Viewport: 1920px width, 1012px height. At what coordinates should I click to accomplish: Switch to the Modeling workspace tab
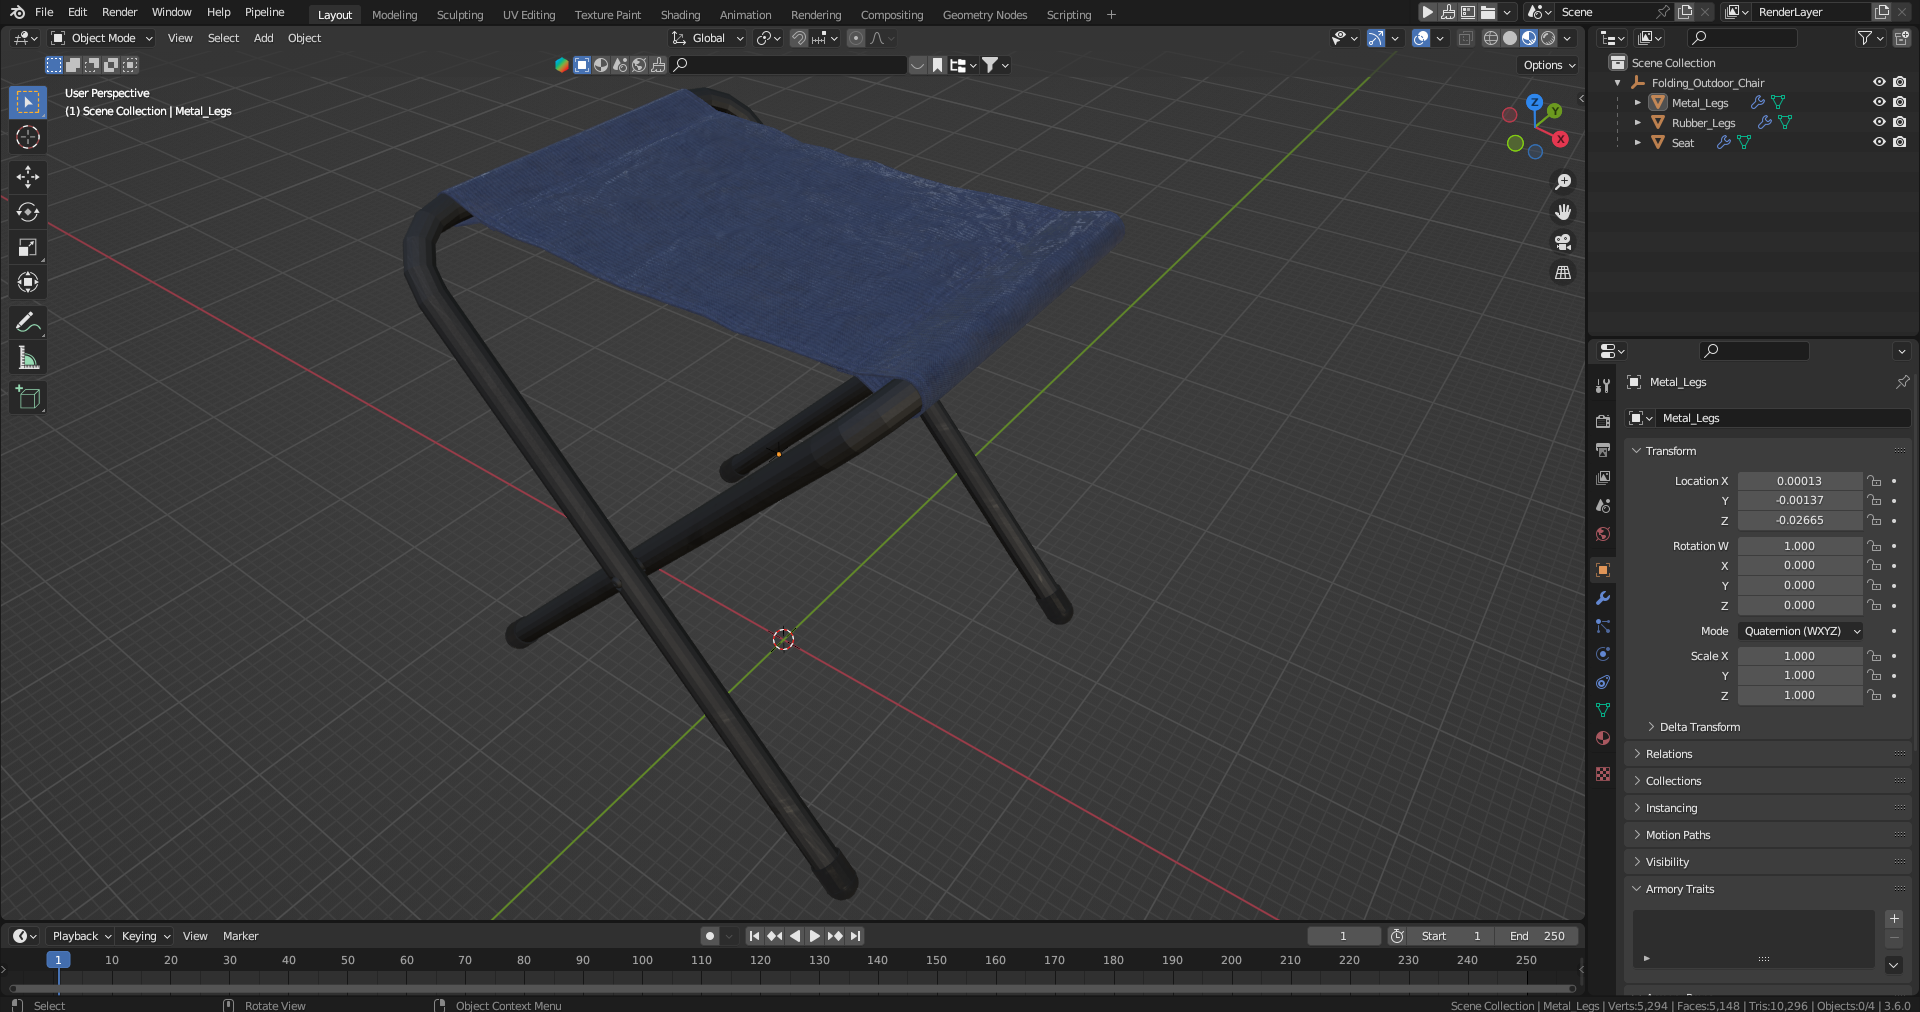point(394,15)
